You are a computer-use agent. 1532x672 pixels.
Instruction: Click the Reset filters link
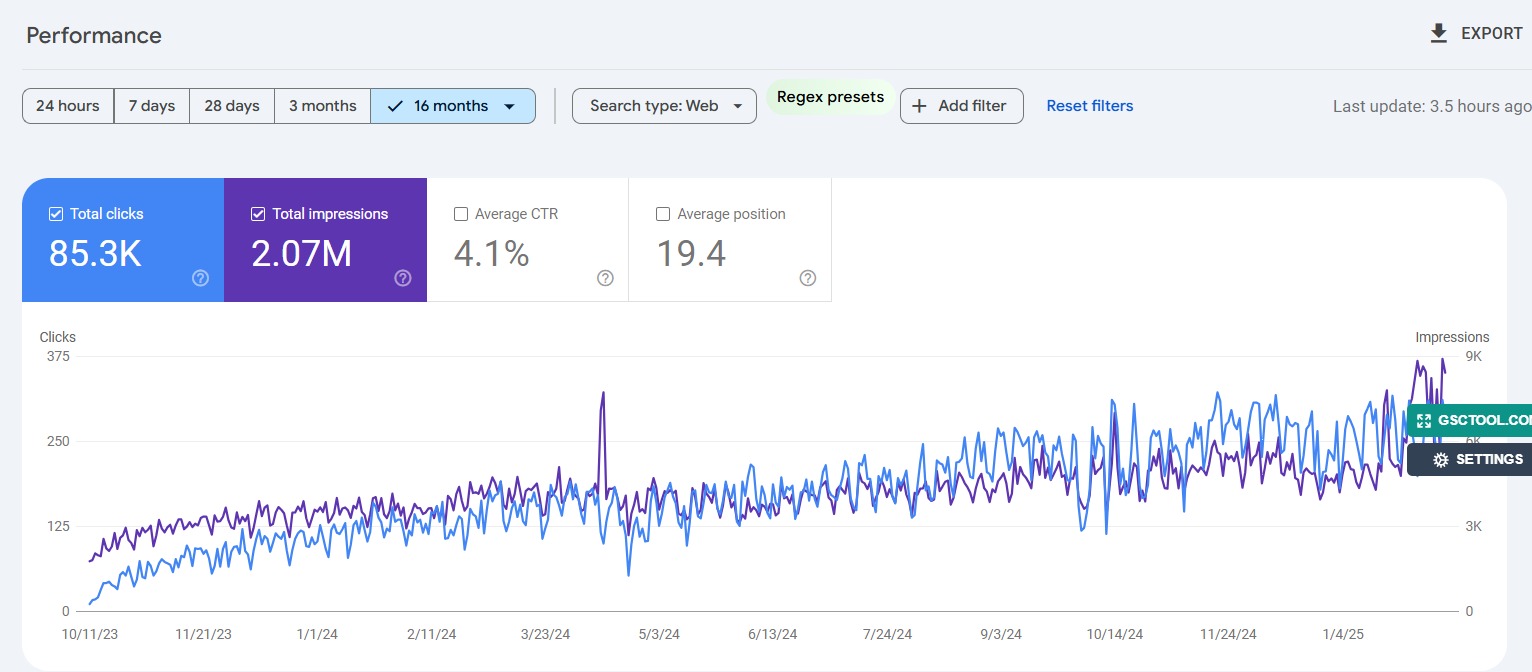pyautogui.click(x=1090, y=106)
